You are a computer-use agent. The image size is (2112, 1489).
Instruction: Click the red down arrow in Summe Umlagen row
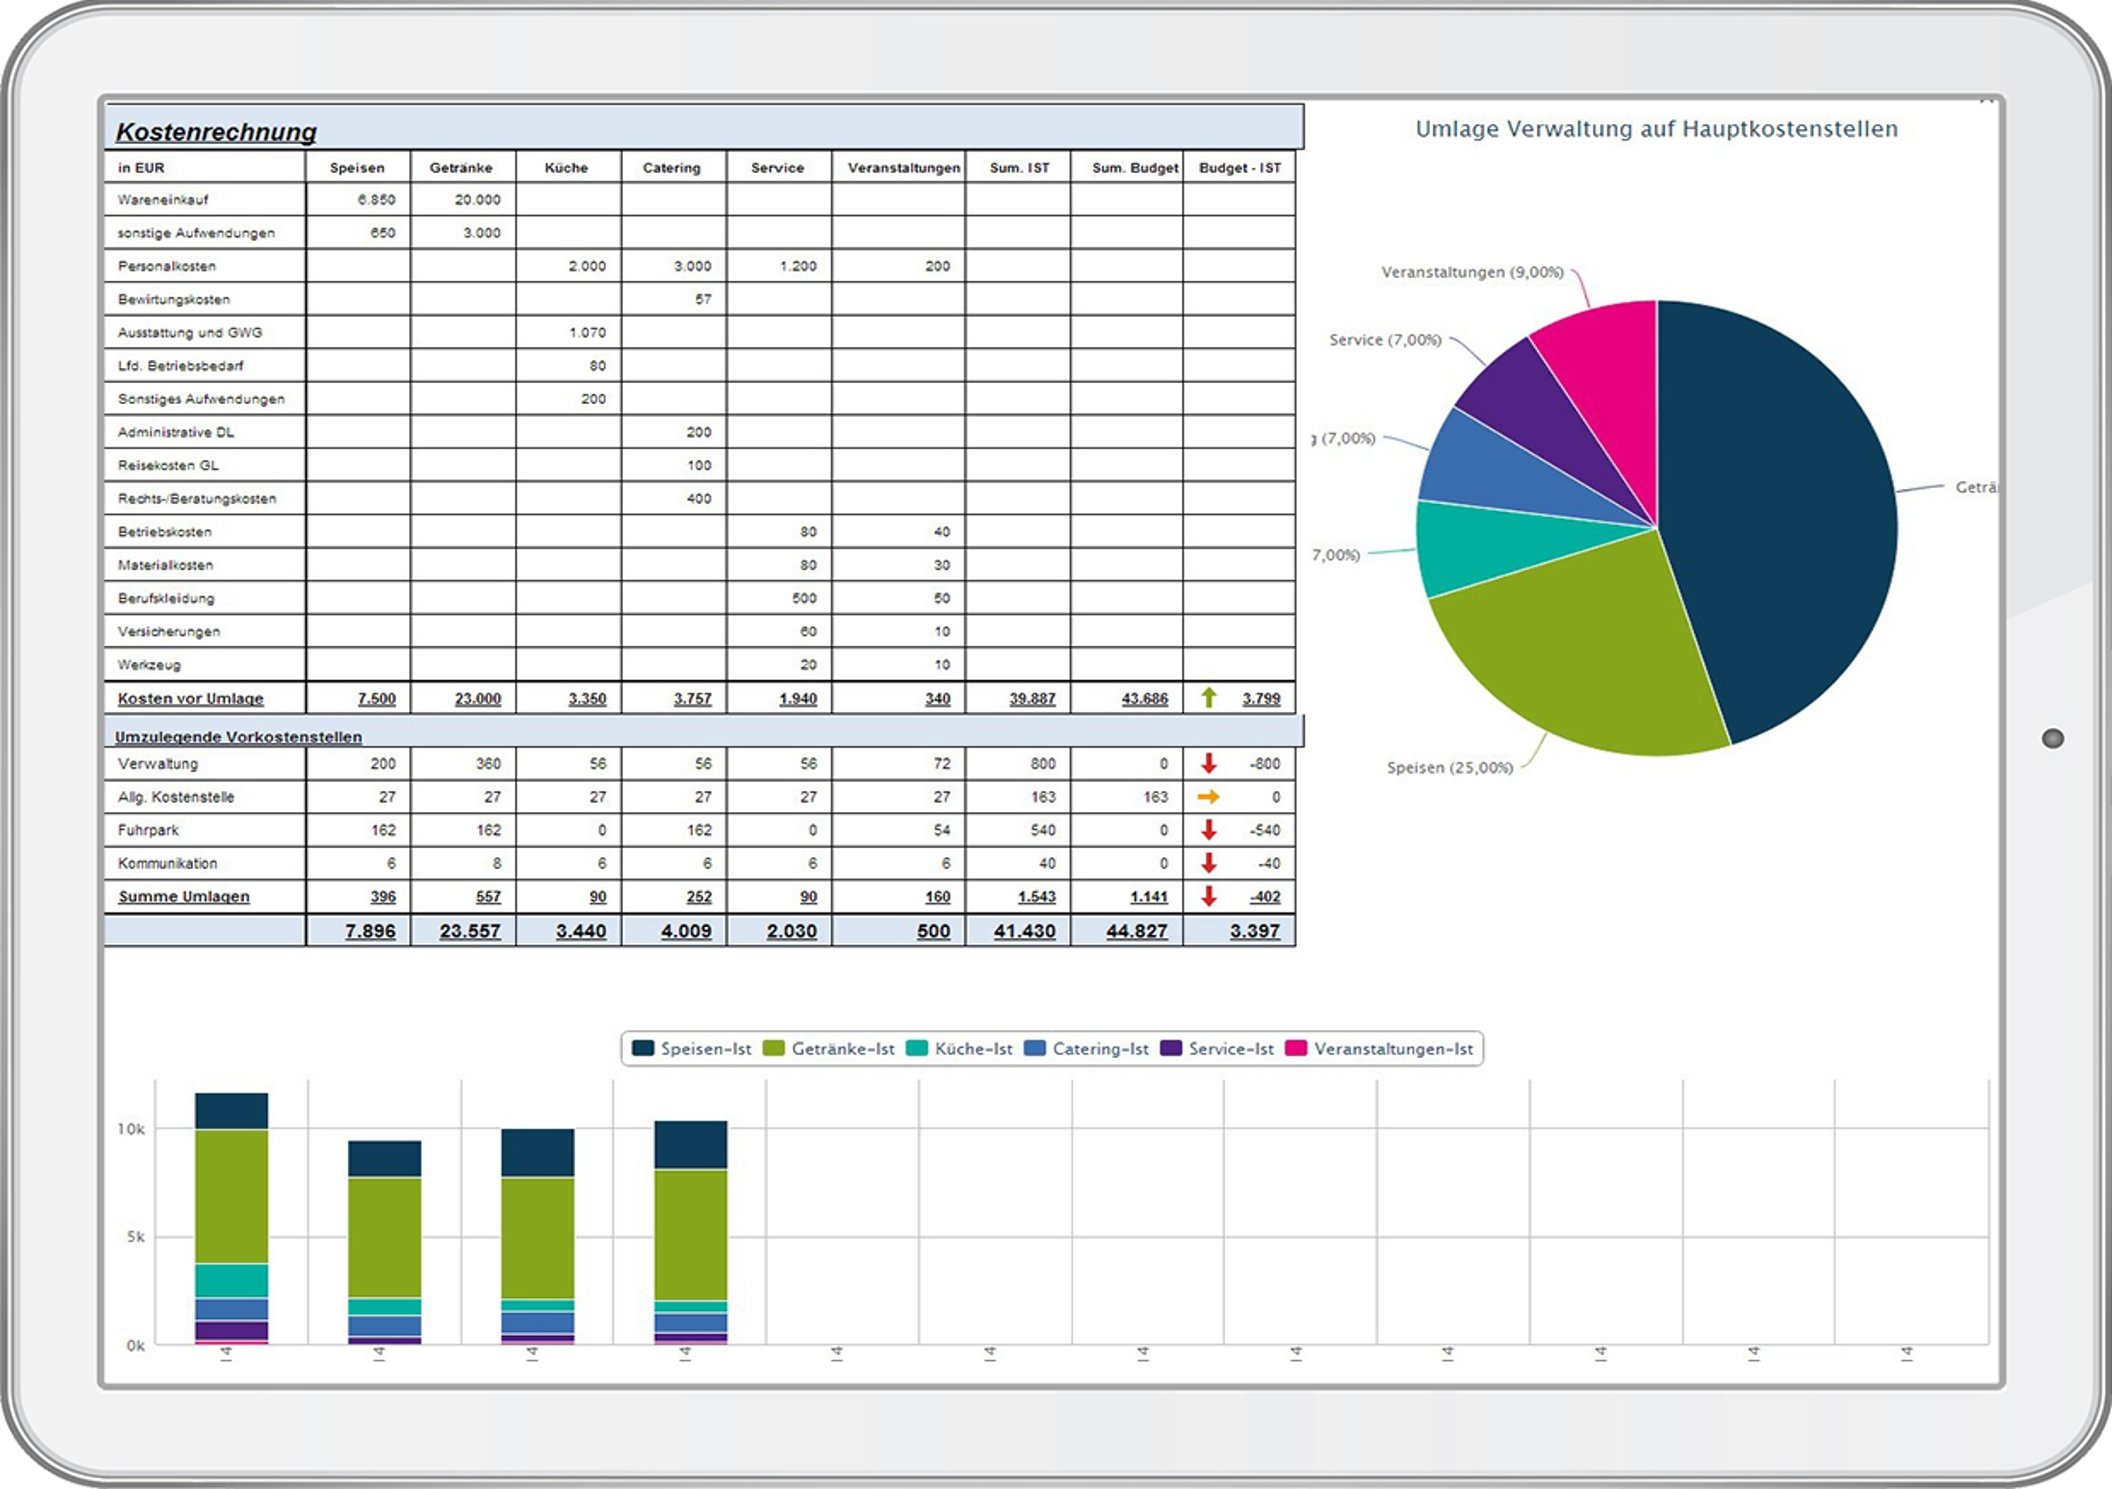click(1209, 897)
